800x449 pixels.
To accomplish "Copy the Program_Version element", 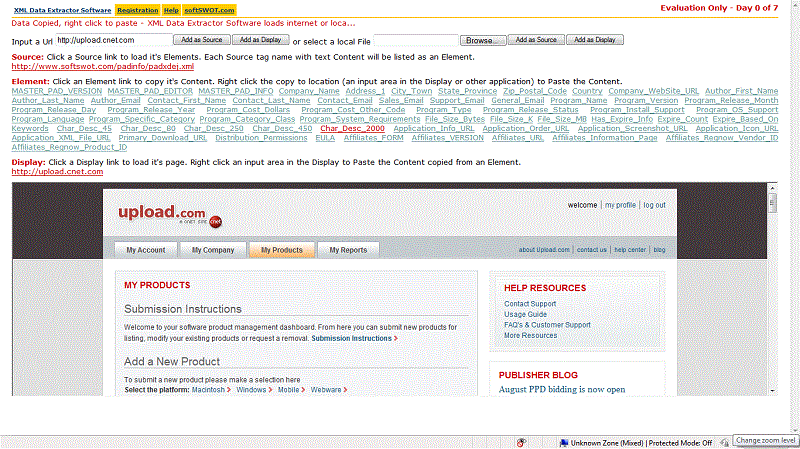I will [646, 101].
